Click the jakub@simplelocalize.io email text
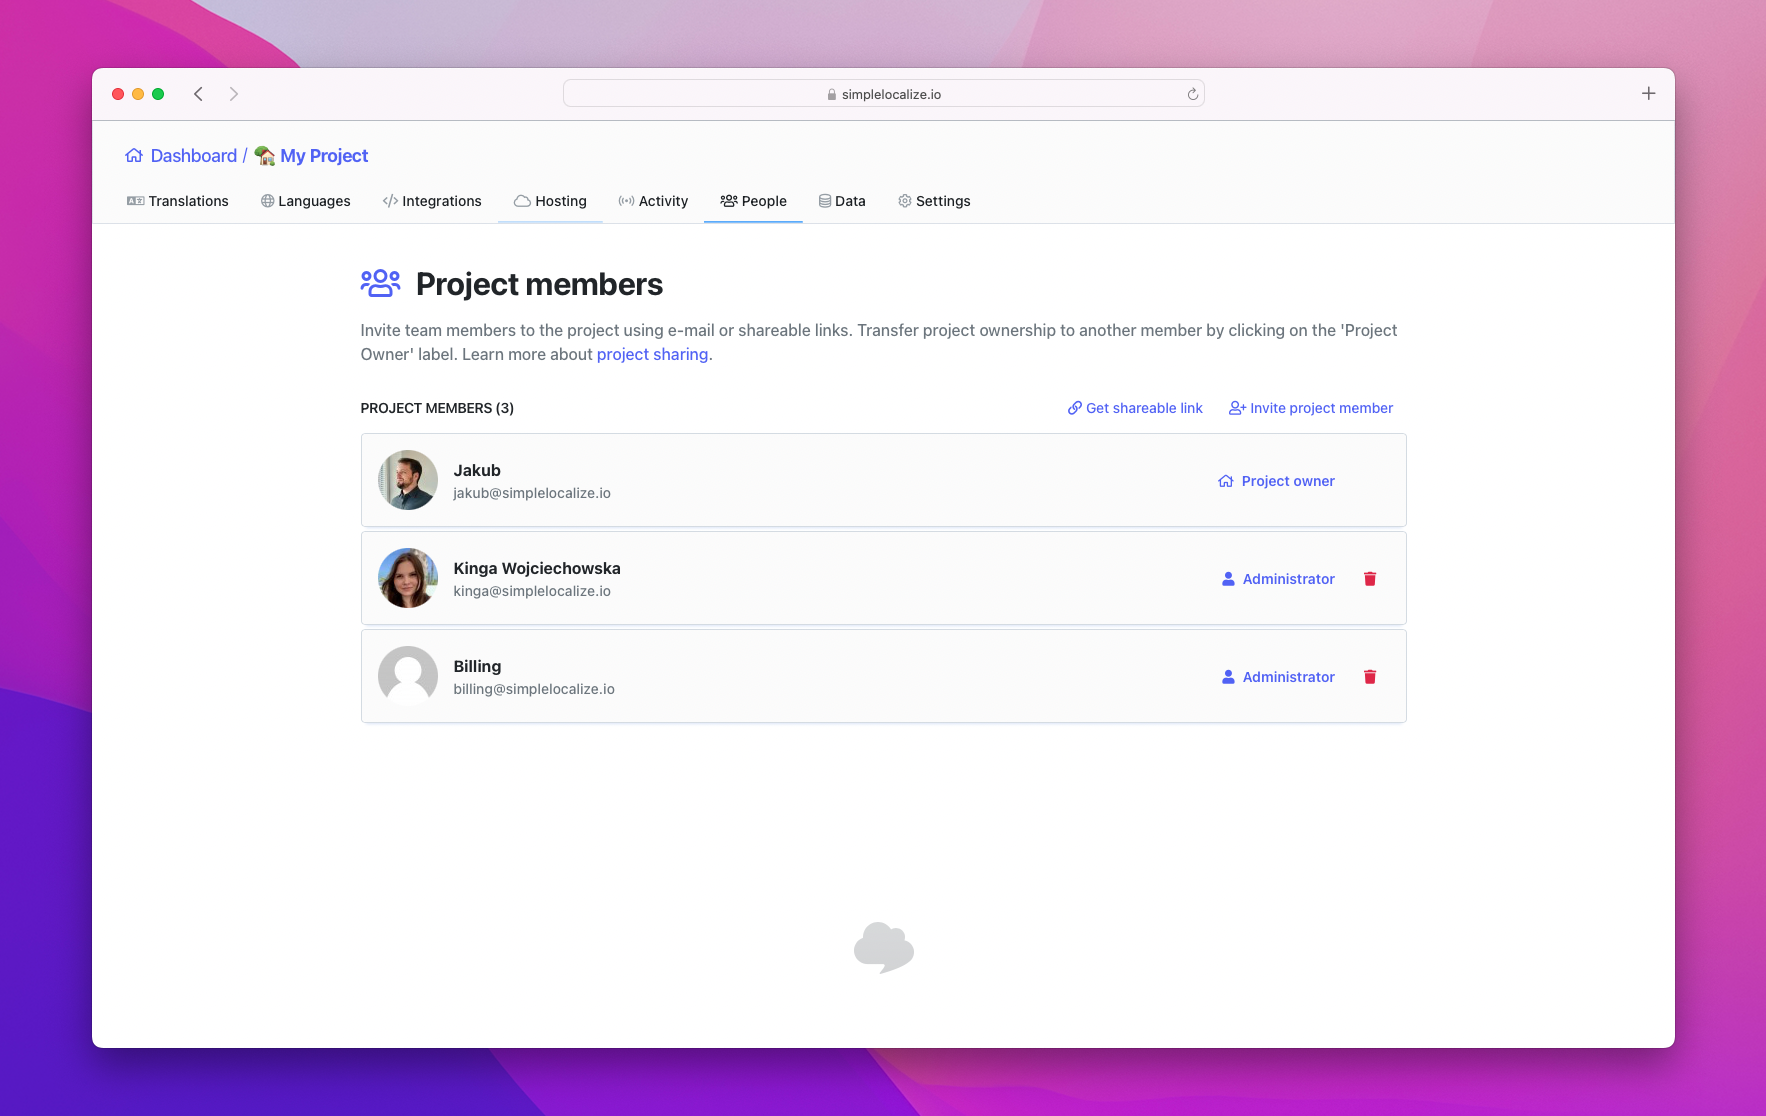The width and height of the screenshot is (1766, 1116). [532, 493]
